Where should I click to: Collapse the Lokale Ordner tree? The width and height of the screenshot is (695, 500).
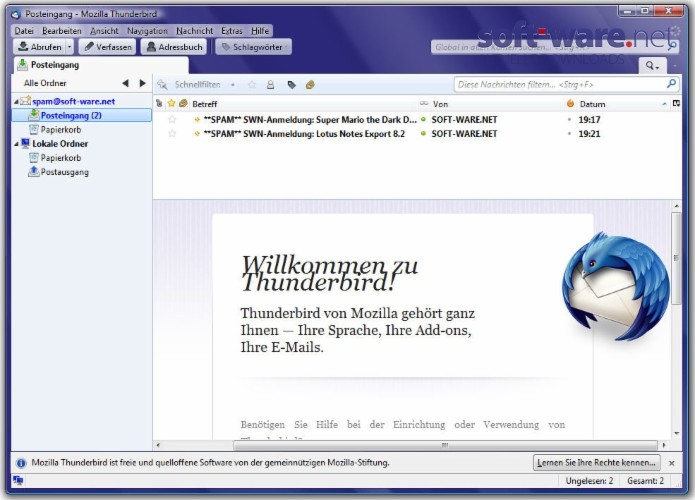click(16, 144)
